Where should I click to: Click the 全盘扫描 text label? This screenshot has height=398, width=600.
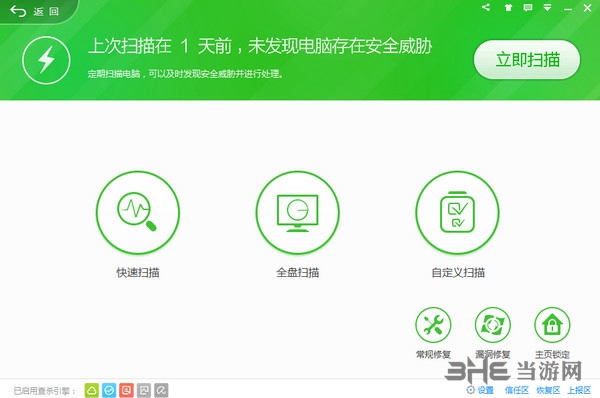click(x=298, y=272)
